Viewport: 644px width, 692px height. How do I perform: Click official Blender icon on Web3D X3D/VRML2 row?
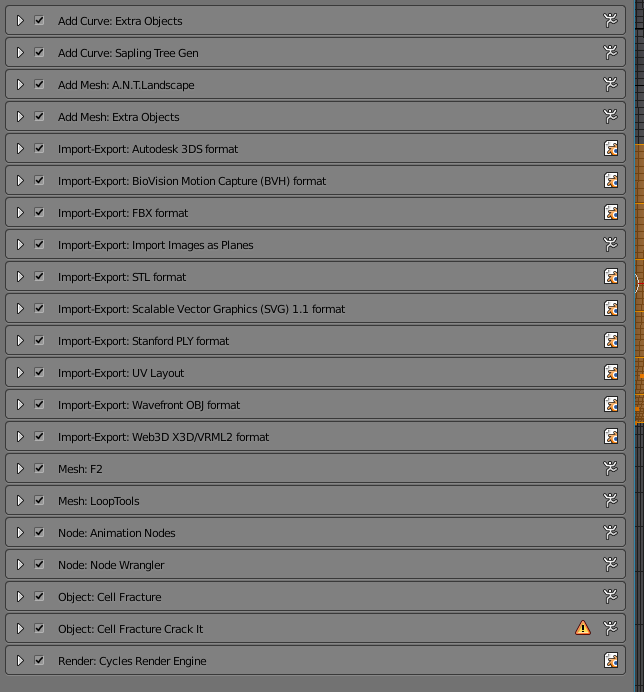click(x=611, y=436)
